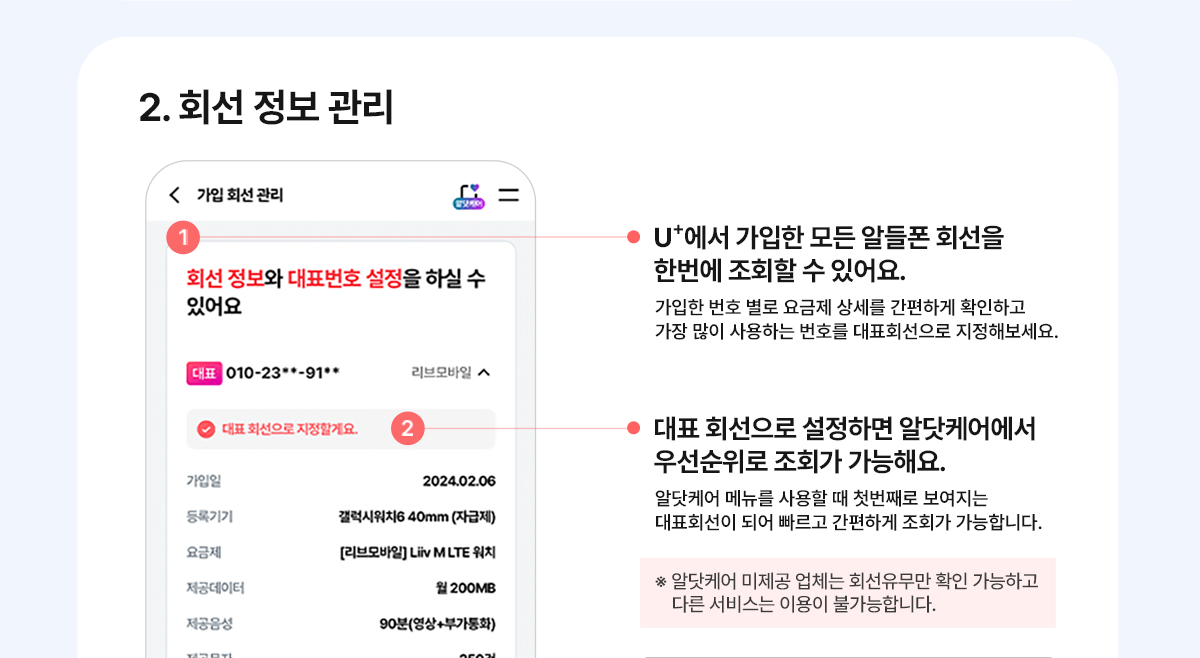Click the 가입일 label

204,481
